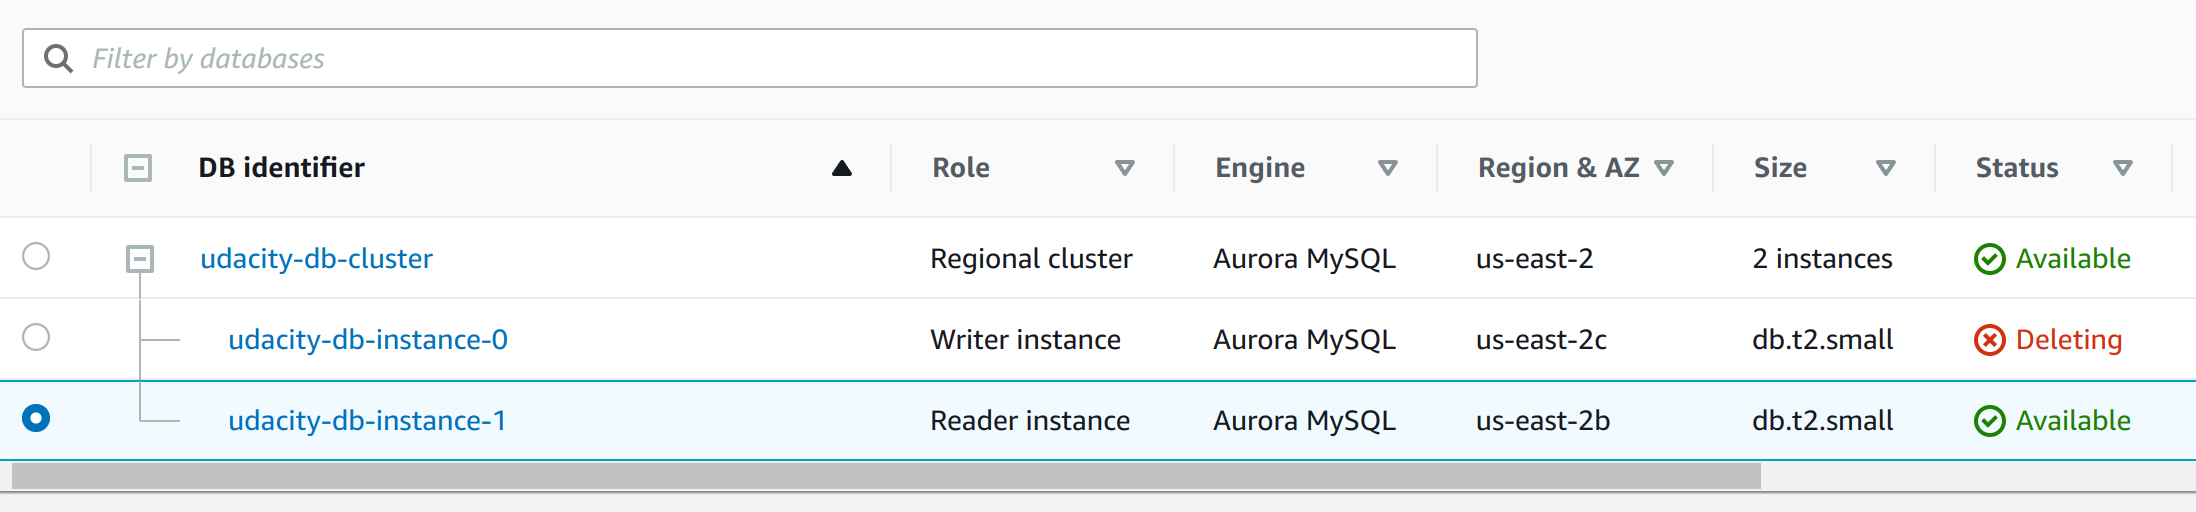The height and width of the screenshot is (512, 2196).
Task: Select the udacity-db-instance-1 radio button
Action: 36,418
